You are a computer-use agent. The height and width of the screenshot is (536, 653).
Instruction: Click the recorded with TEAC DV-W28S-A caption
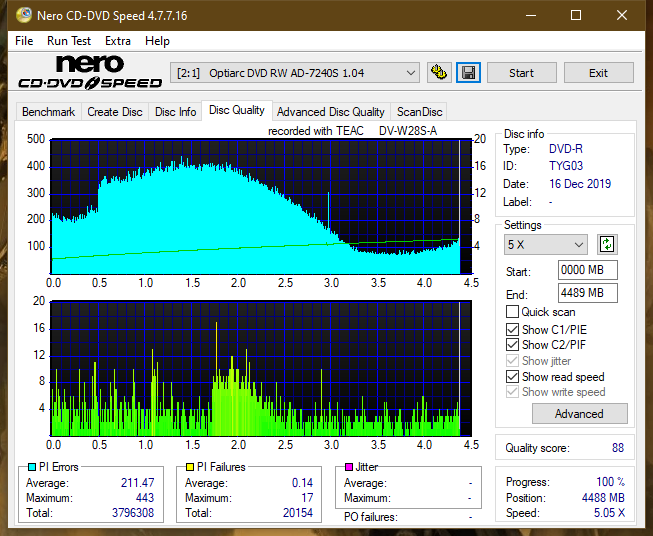352,131
